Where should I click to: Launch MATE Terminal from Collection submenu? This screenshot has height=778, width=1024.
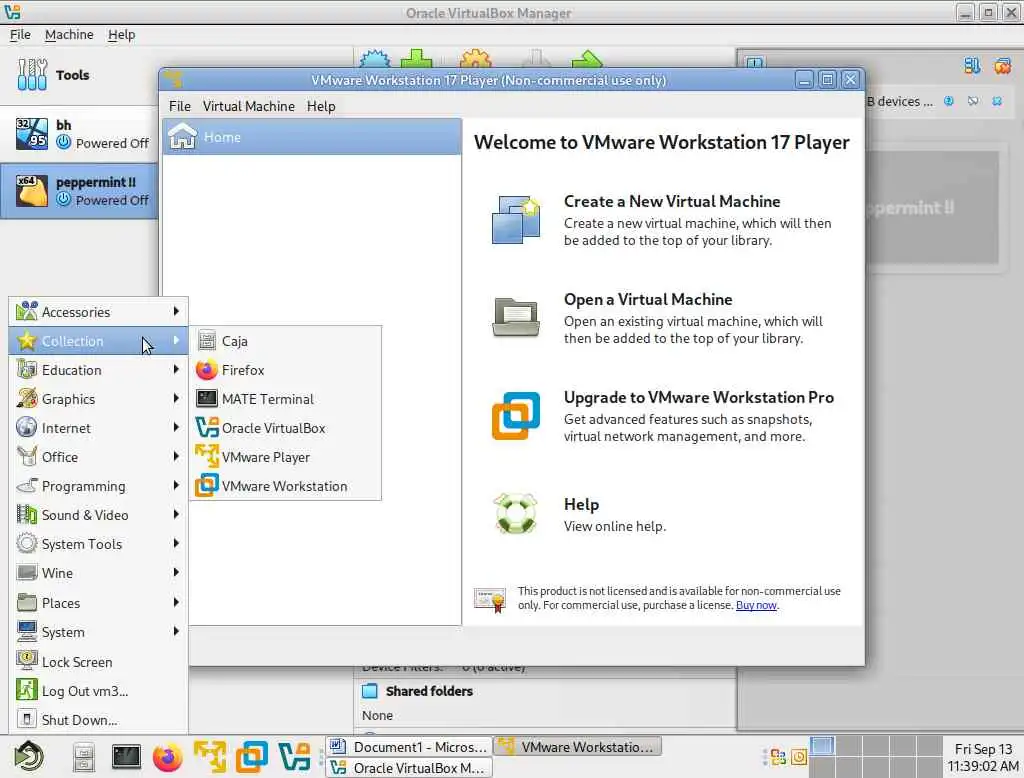coord(285,399)
